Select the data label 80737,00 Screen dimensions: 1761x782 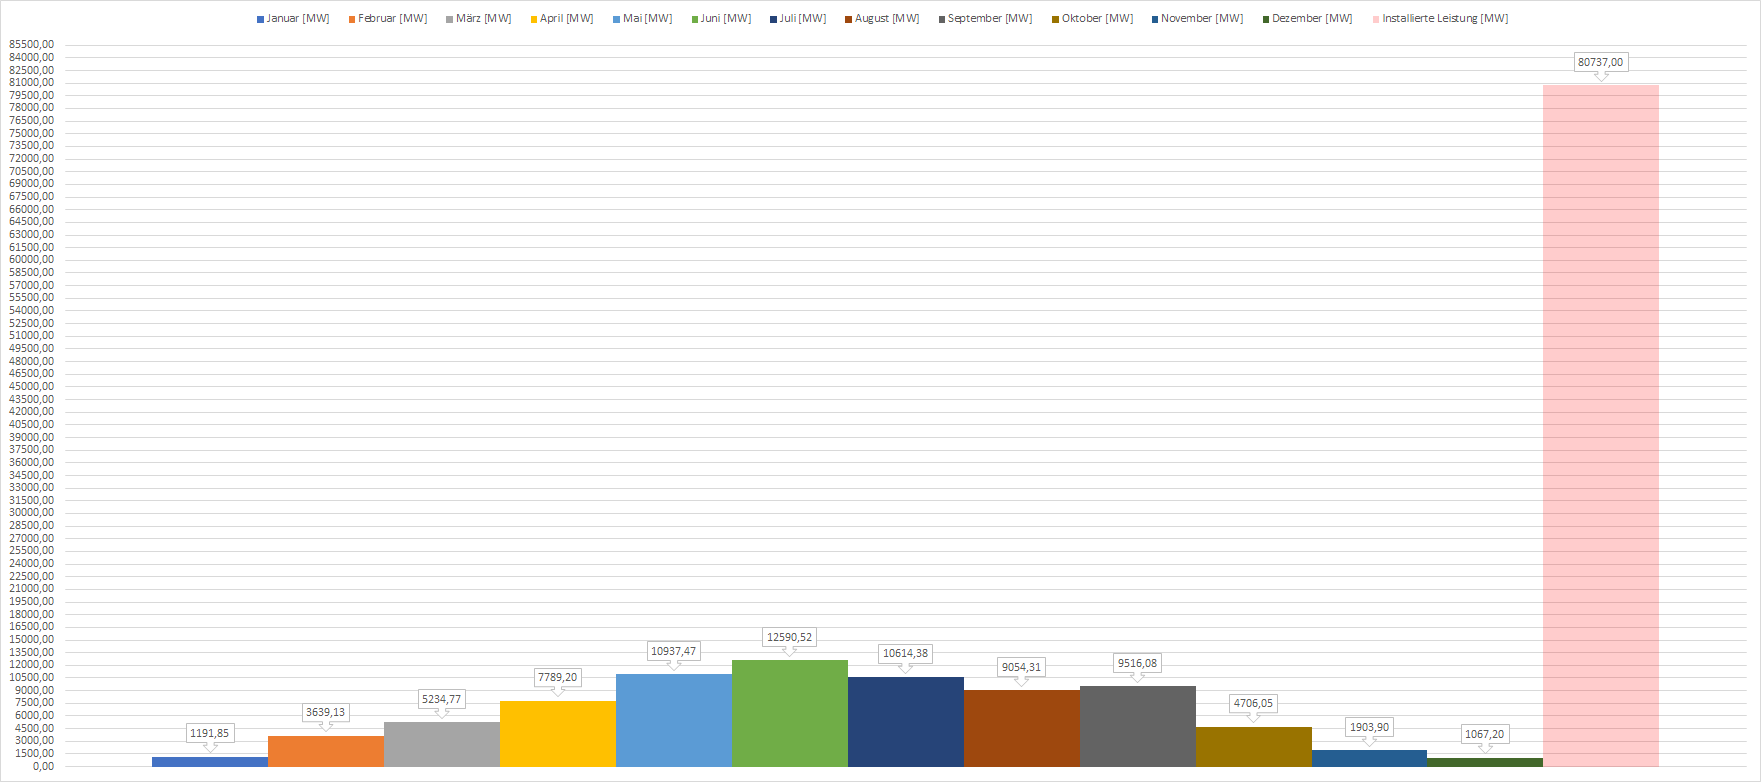point(1600,62)
